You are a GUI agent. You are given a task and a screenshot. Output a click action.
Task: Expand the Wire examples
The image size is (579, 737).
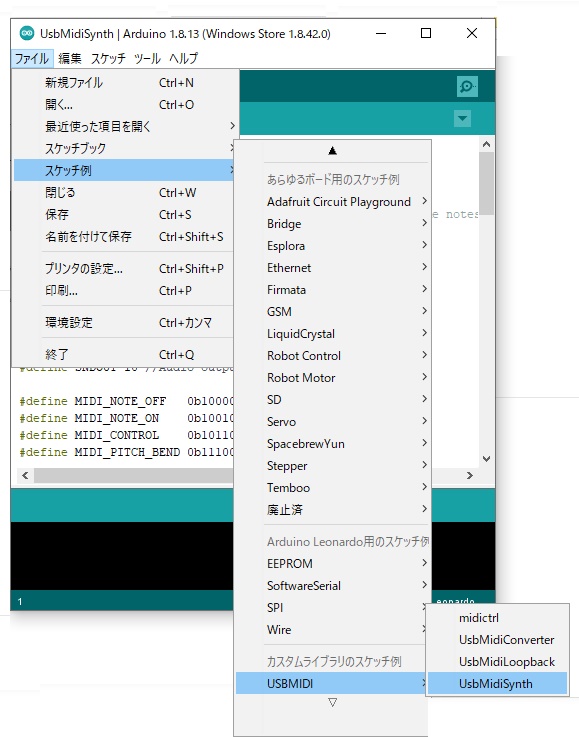point(332,630)
